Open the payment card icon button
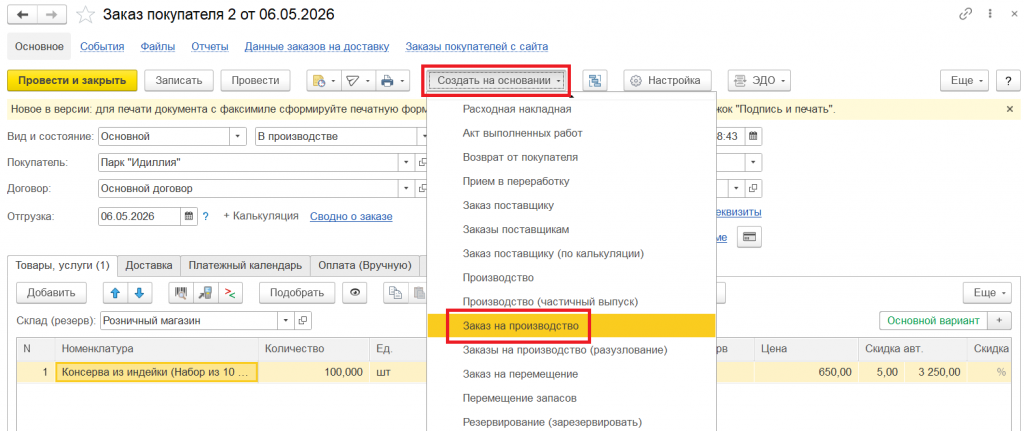Image resolution: width=1024 pixels, height=431 pixels. point(749,238)
